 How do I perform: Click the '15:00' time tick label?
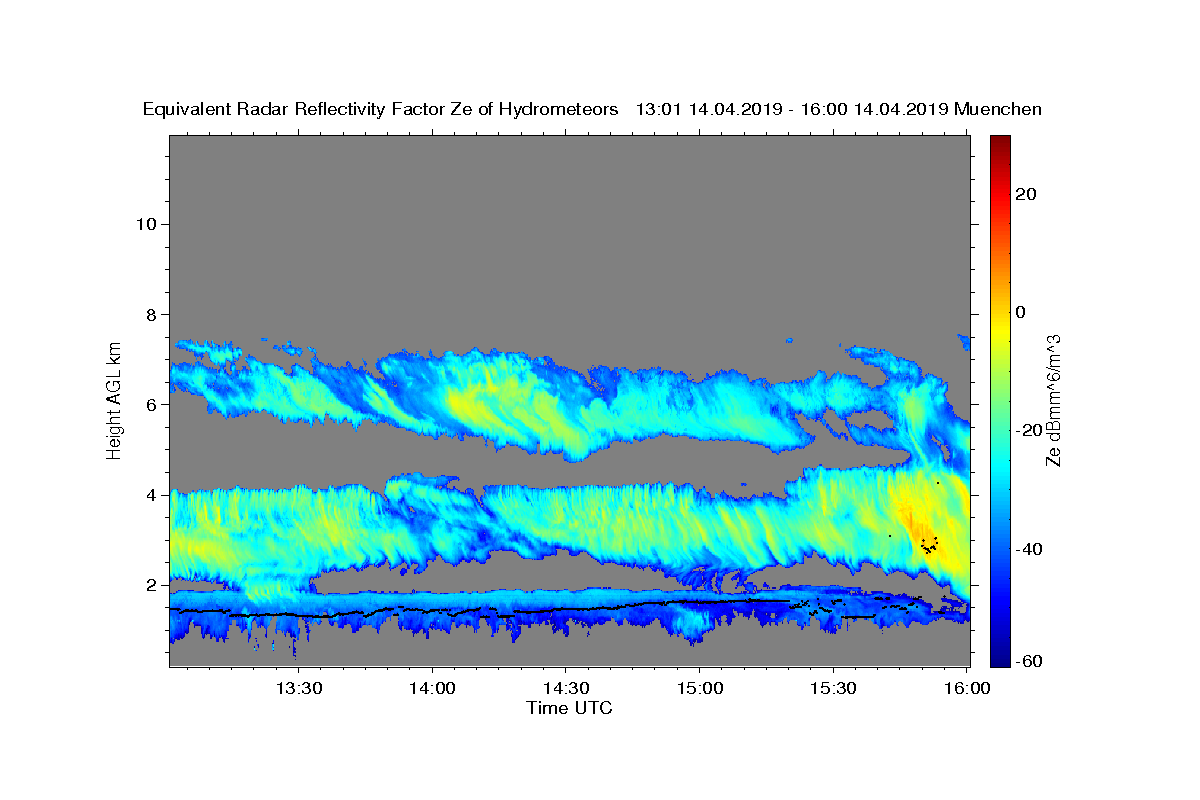click(x=700, y=689)
